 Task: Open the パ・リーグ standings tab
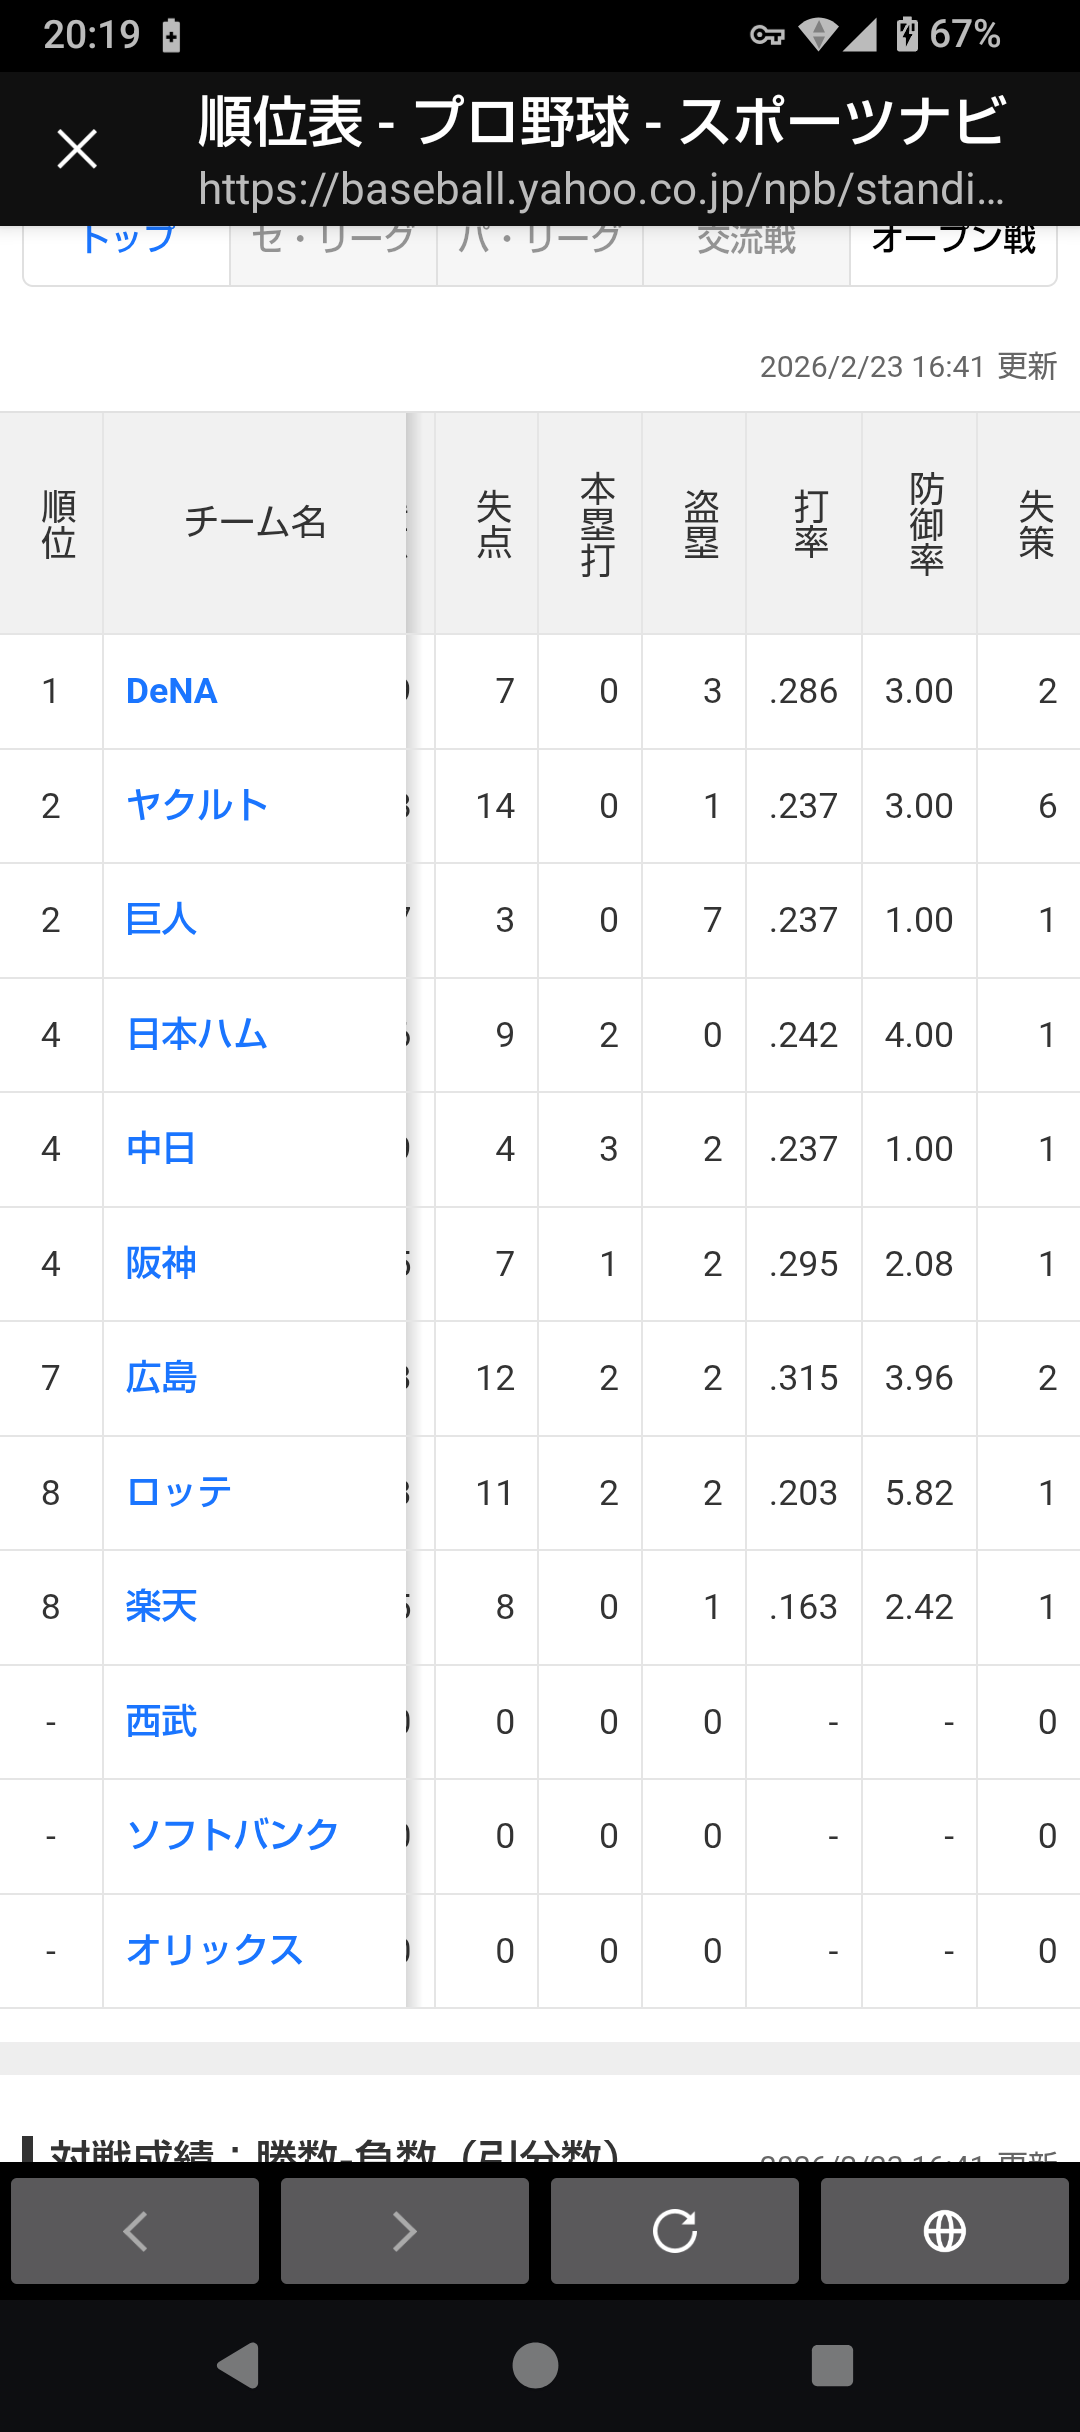pos(540,245)
